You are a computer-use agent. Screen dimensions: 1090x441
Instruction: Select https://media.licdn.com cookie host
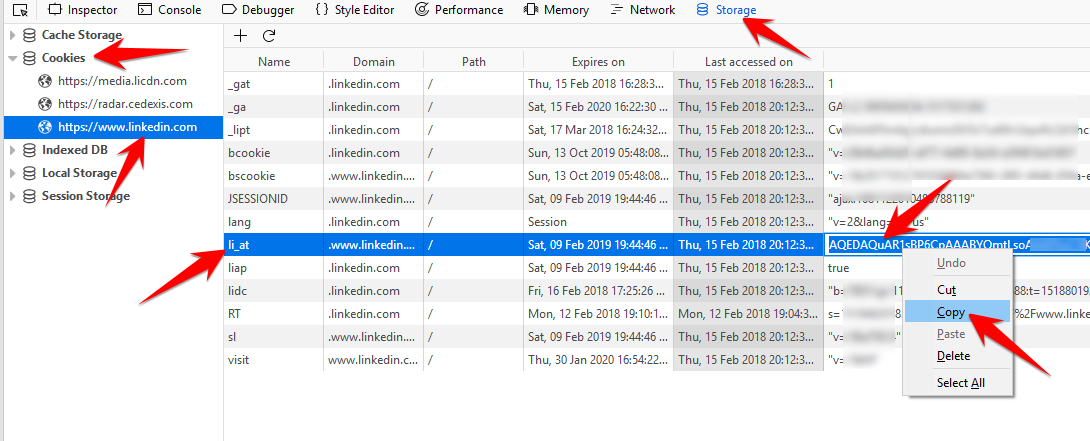[122, 81]
